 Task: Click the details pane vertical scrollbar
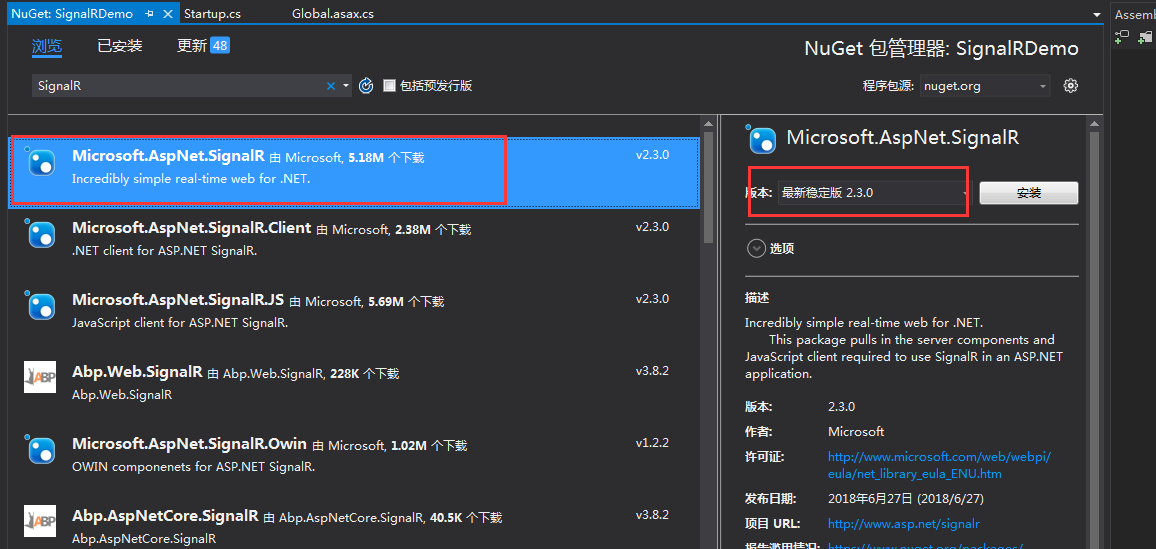(x=1095, y=332)
